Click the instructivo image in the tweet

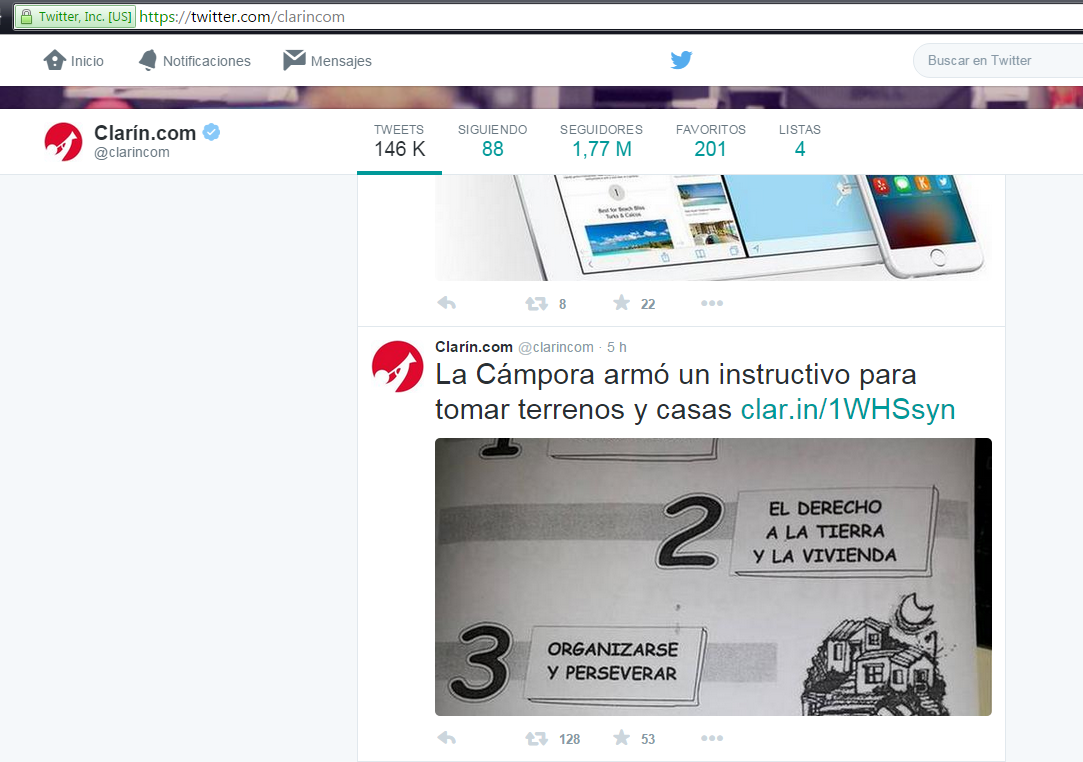(x=712, y=576)
